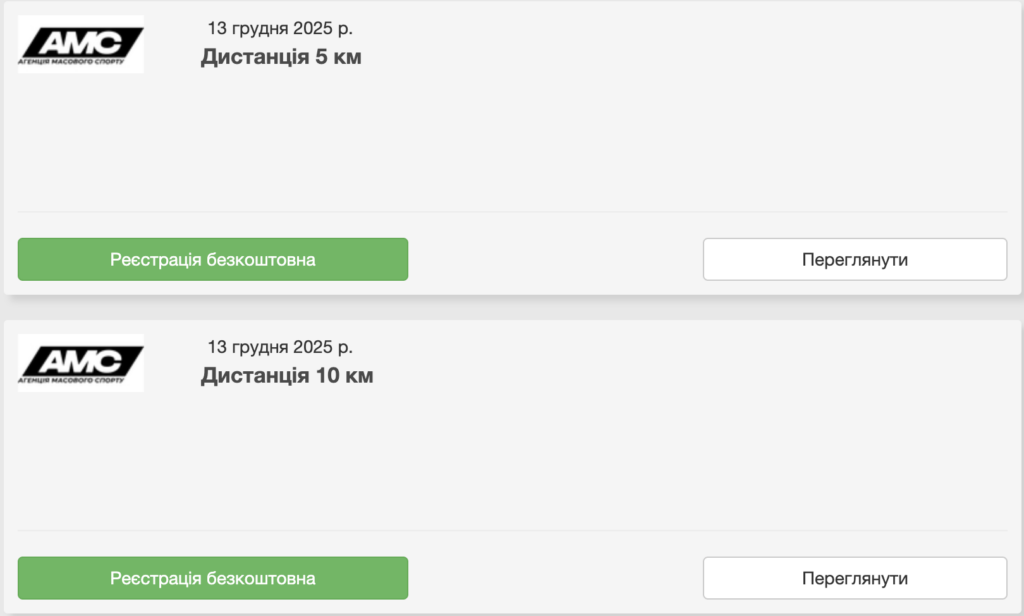Image resolution: width=1024 pixels, height=616 pixels.
Task: Click the empty body of the 5 km card
Action: tap(512, 140)
